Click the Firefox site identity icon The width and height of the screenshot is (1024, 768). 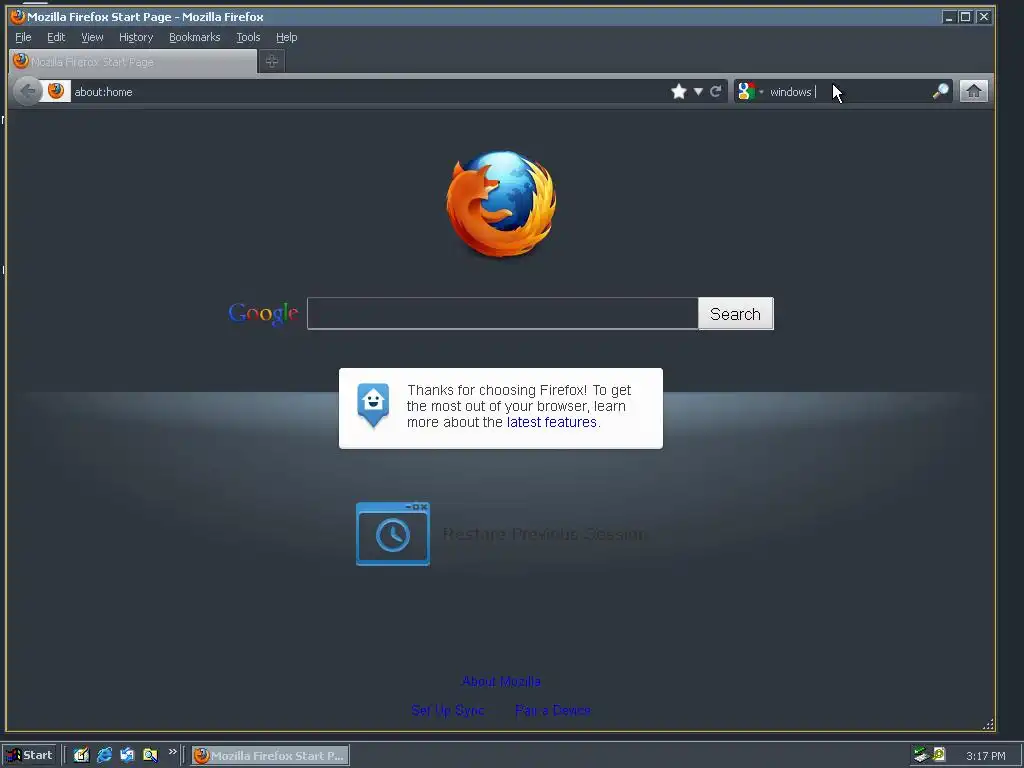click(x=56, y=91)
